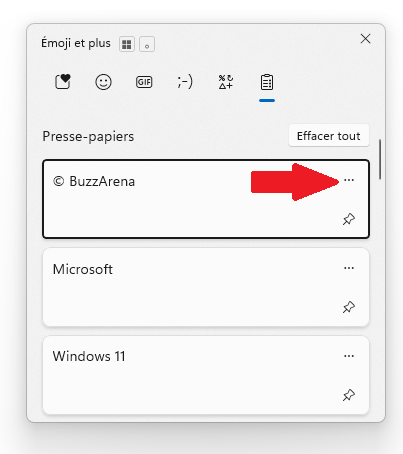
Task: Pin the Microsoft clipboard item
Action: click(x=349, y=307)
